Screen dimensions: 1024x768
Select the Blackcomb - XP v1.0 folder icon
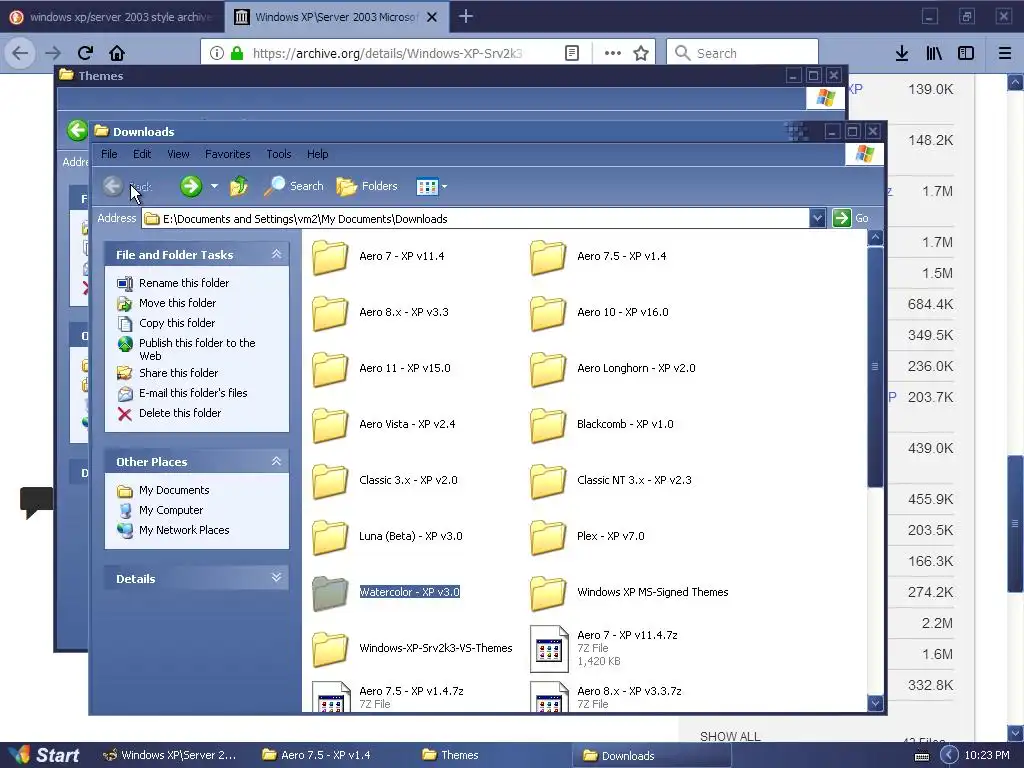tap(548, 424)
